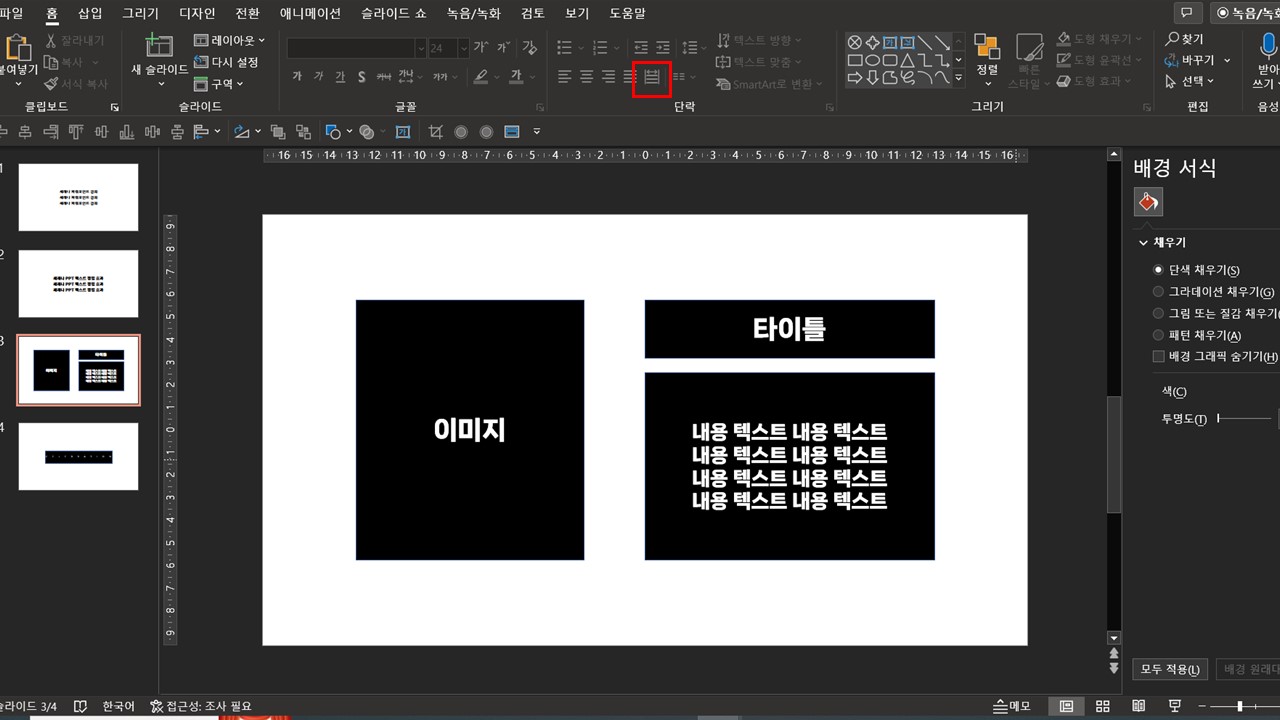Click the Record (녹음/녹화) button at top right
Image resolution: width=1280 pixels, height=720 pixels.
click(1244, 13)
